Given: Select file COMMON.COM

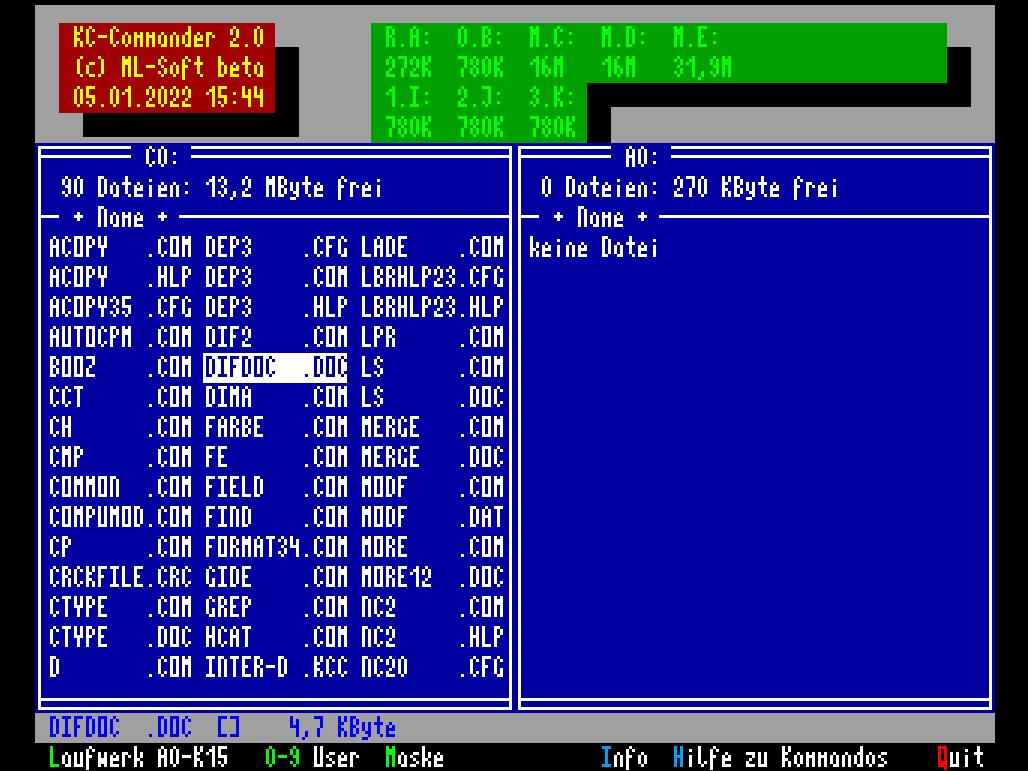Looking at the screenshot, I should click(x=121, y=487).
